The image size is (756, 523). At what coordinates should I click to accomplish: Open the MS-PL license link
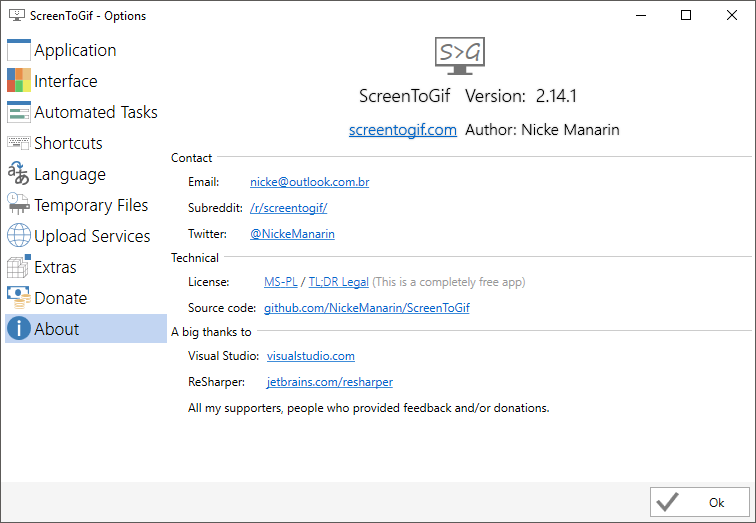[x=281, y=282]
